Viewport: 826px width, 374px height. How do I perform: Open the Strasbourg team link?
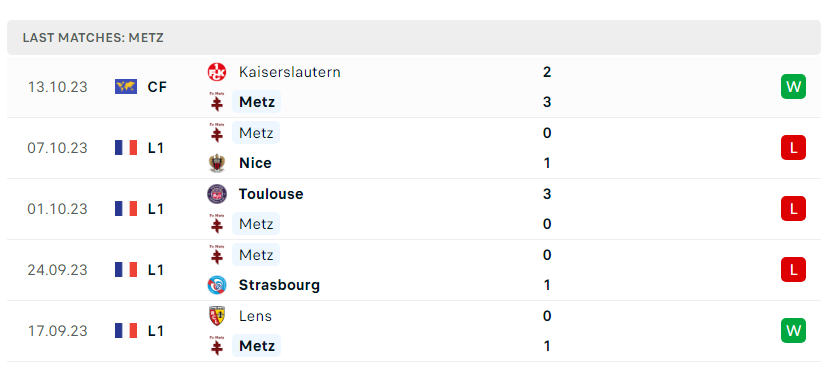click(279, 285)
